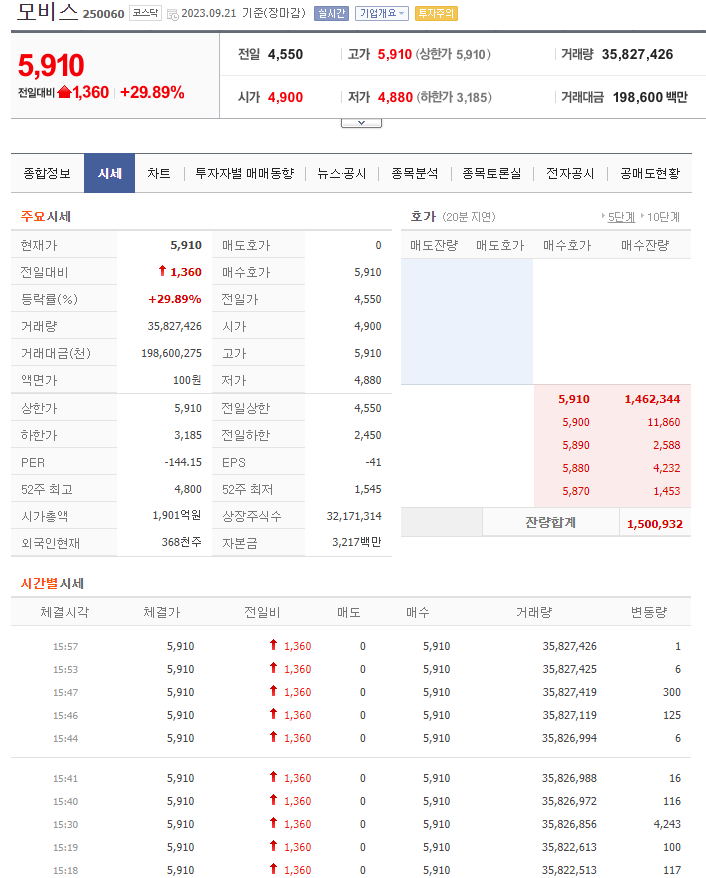Open the 투자자별 매매동향 tab
The image size is (706, 878).
244,174
